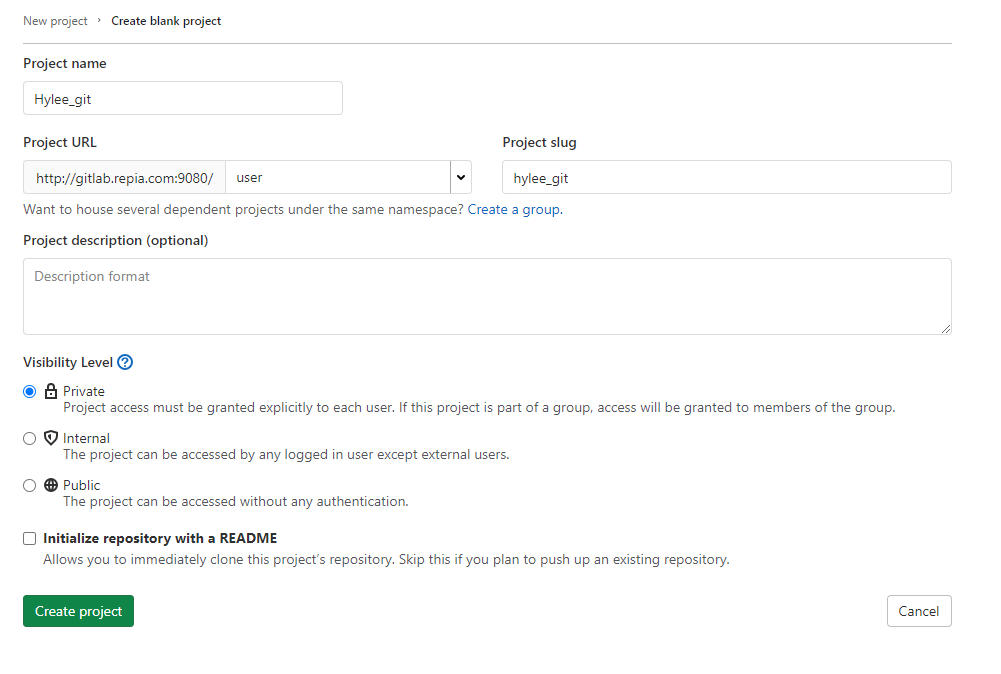Select the Private visibility radio button

(30, 392)
